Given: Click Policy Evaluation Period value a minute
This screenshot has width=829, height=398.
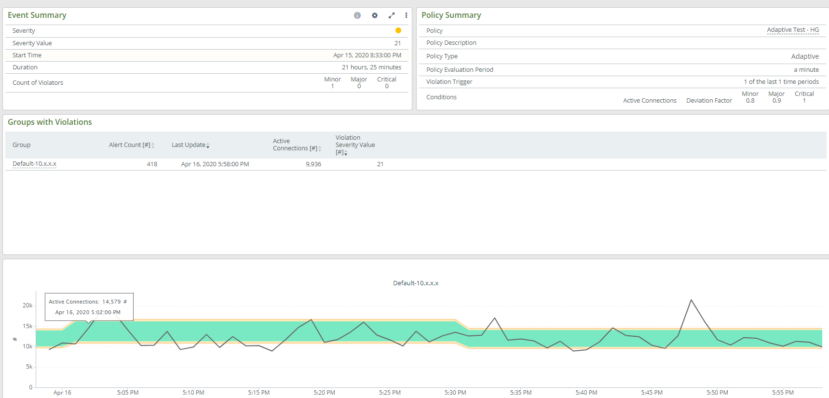Looking at the screenshot, I should click(806, 69).
